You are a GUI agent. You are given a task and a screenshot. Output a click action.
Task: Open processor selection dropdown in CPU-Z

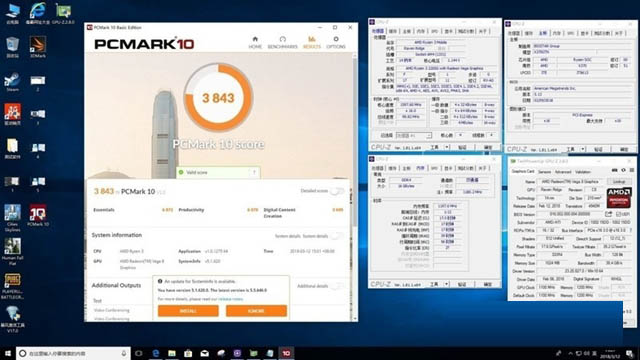click(413, 135)
